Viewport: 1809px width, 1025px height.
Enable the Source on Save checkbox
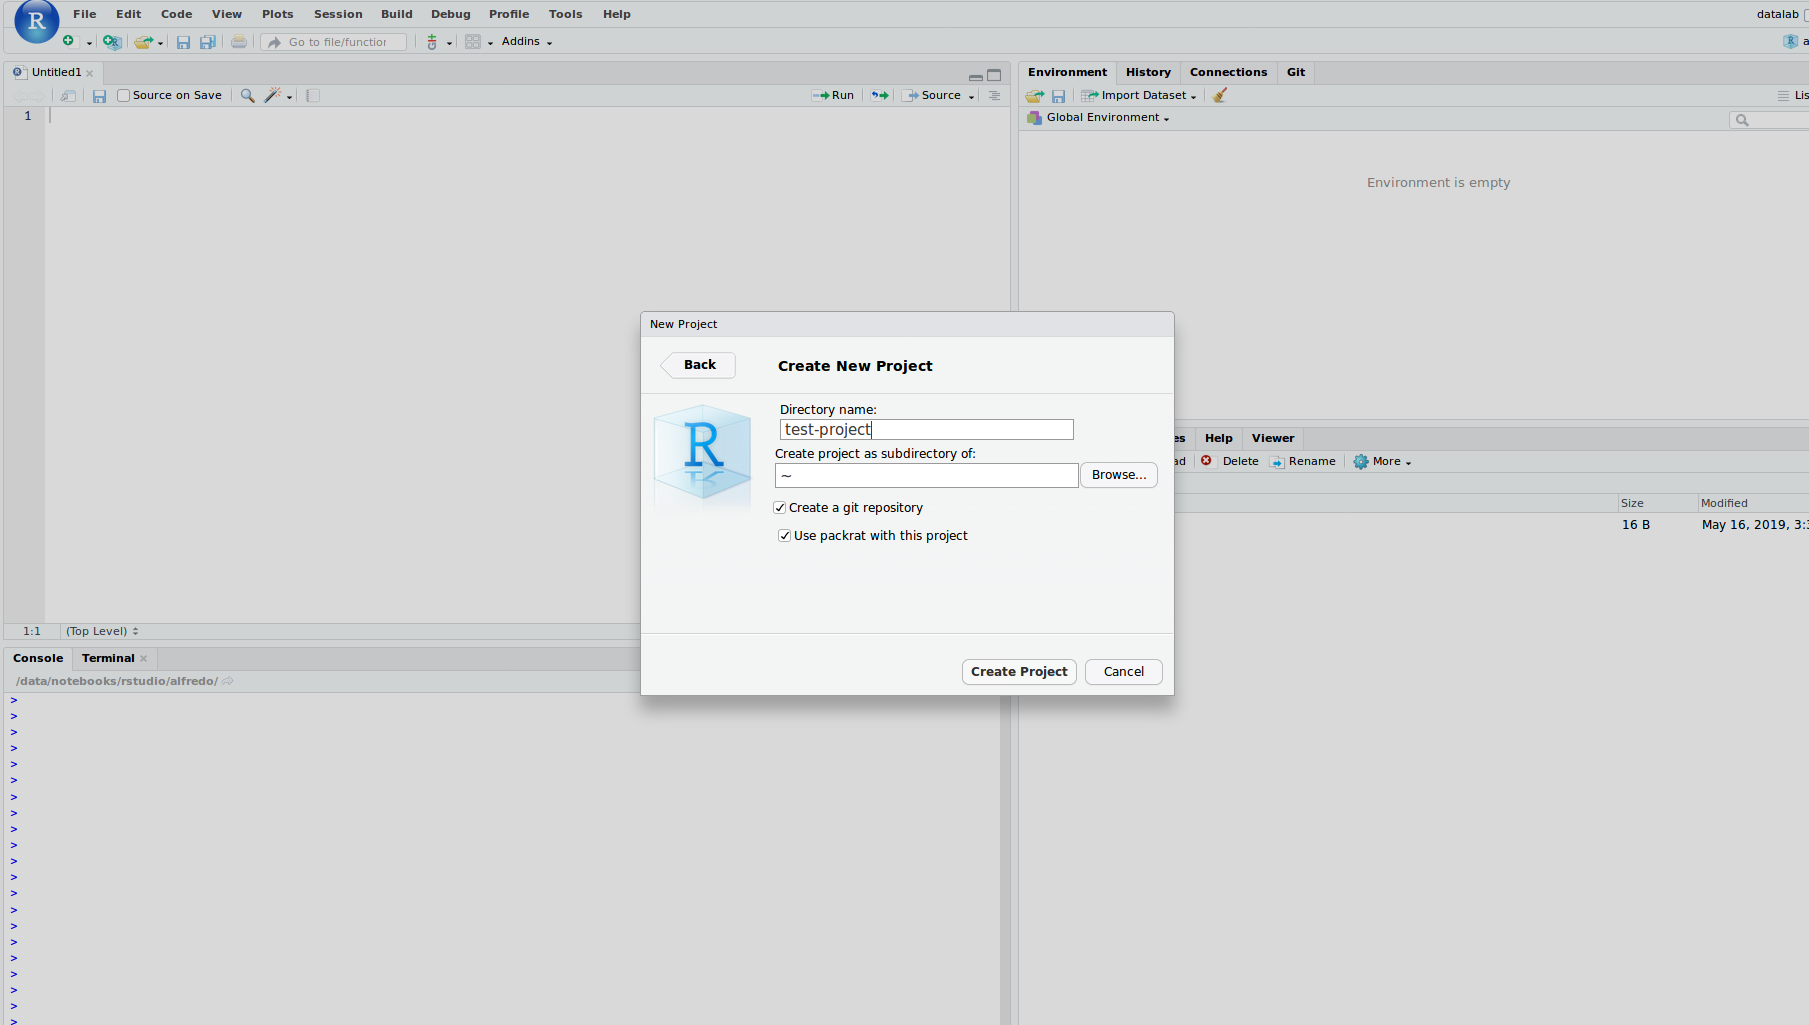[123, 96]
